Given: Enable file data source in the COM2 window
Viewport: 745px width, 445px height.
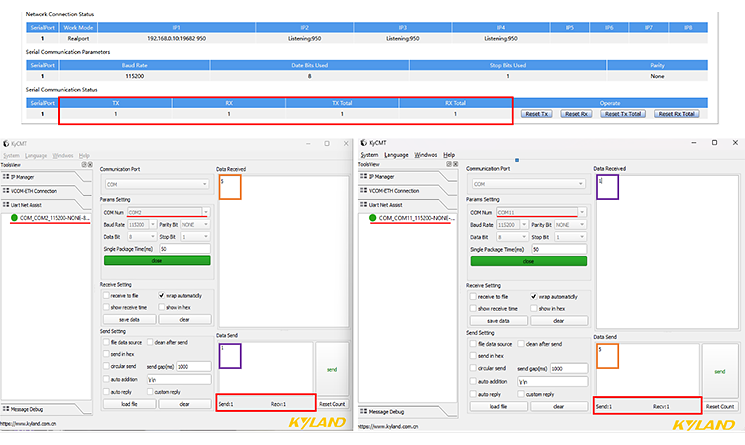Looking at the screenshot, I should (x=106, y=342).
